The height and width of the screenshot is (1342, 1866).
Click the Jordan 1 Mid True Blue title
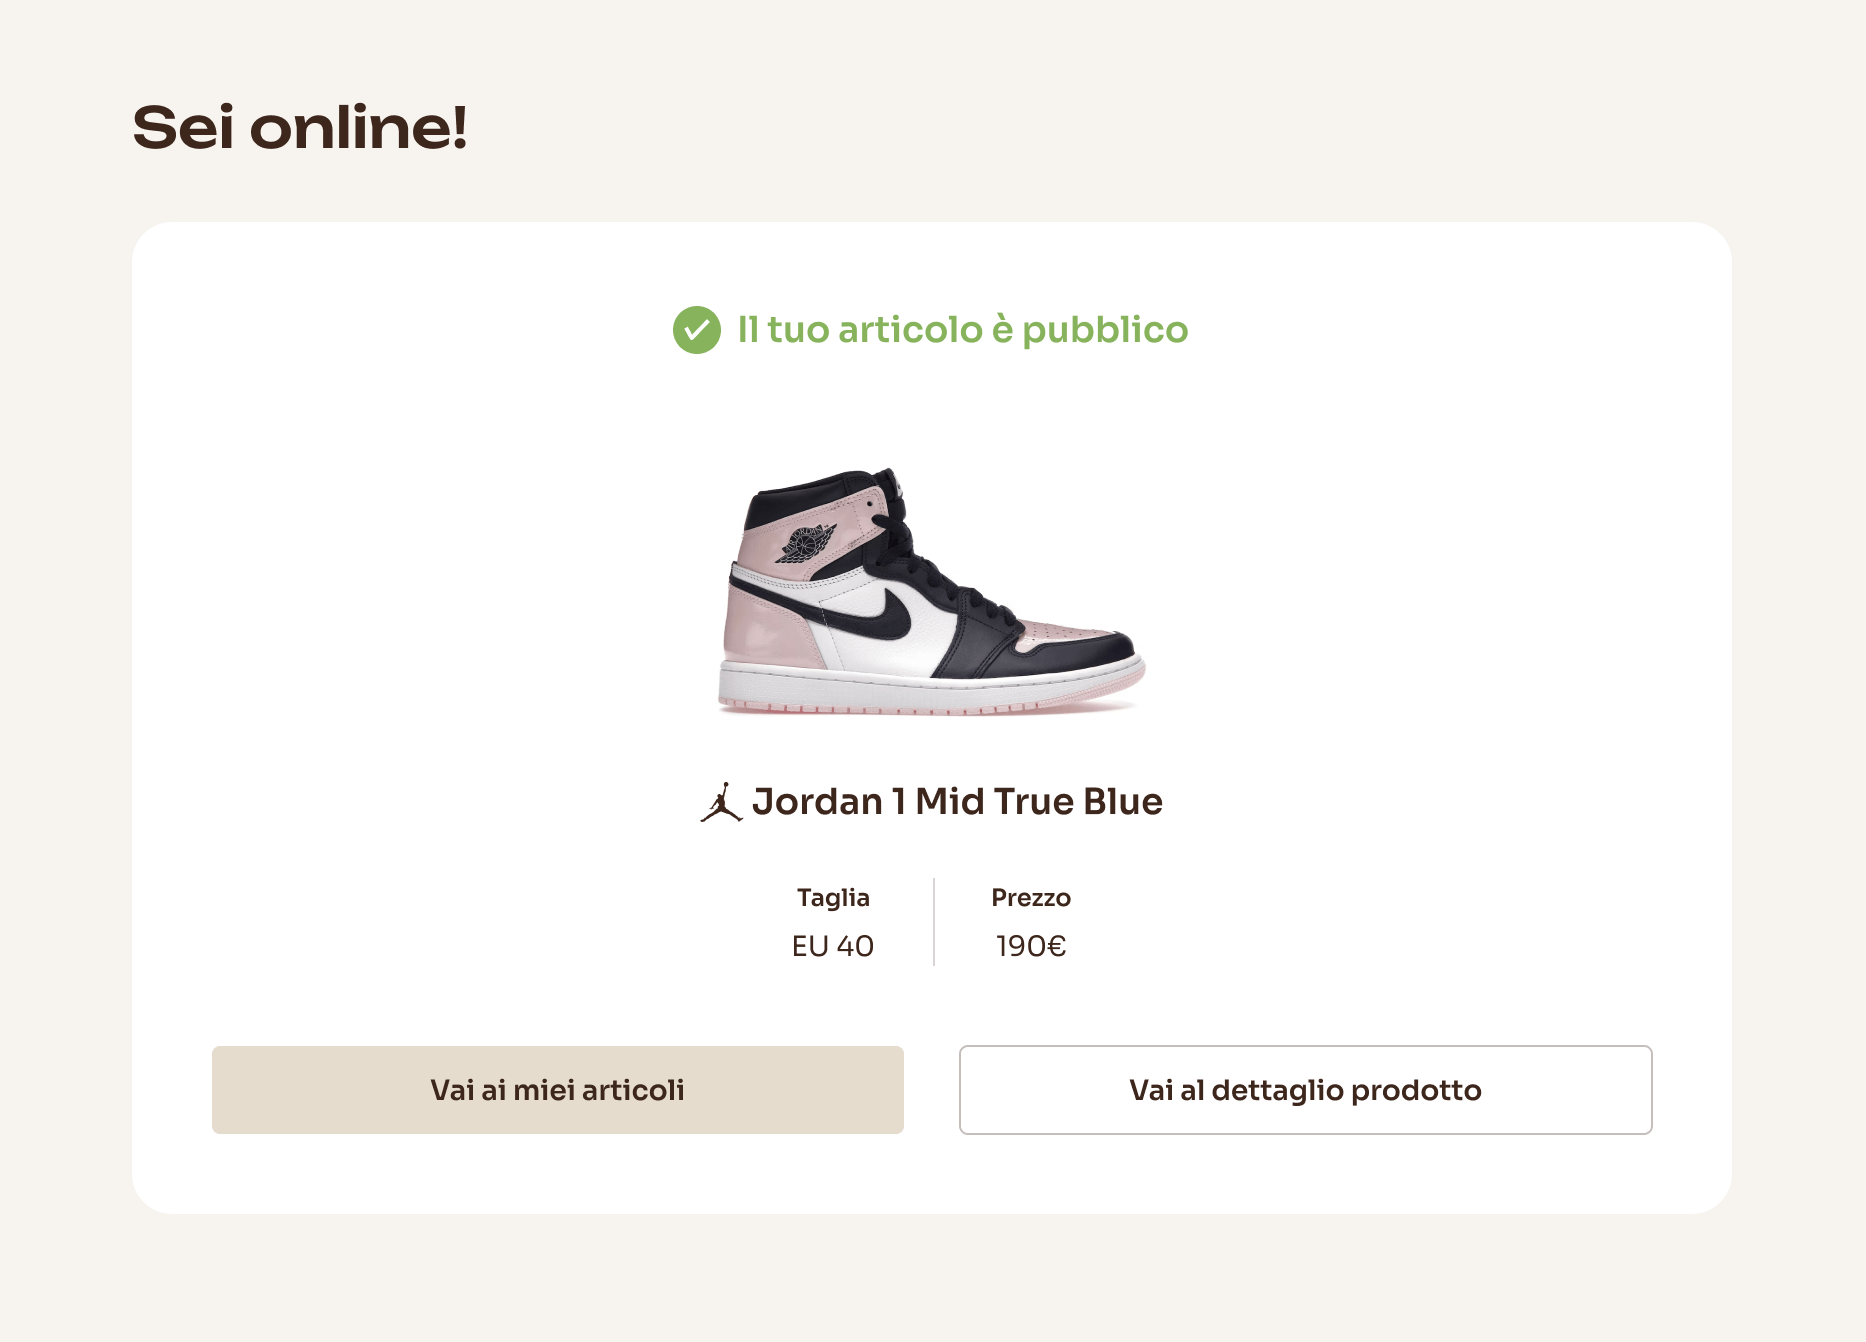coord(957,802)
